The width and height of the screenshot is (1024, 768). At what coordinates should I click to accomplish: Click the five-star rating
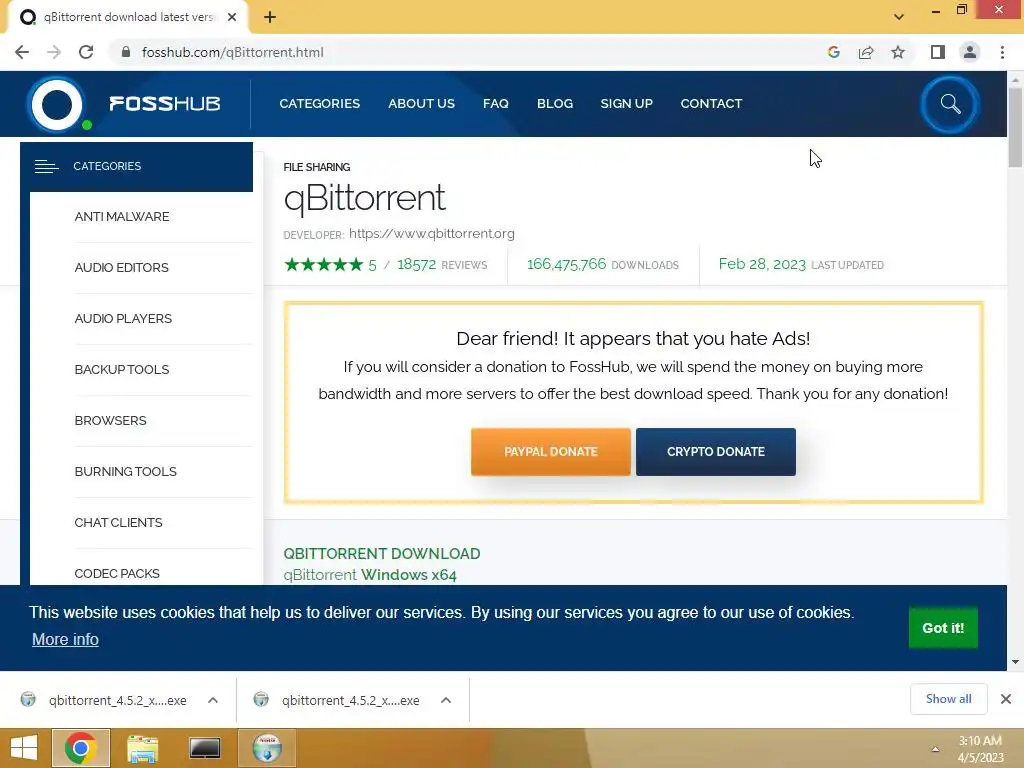click(x=323, y=264)
